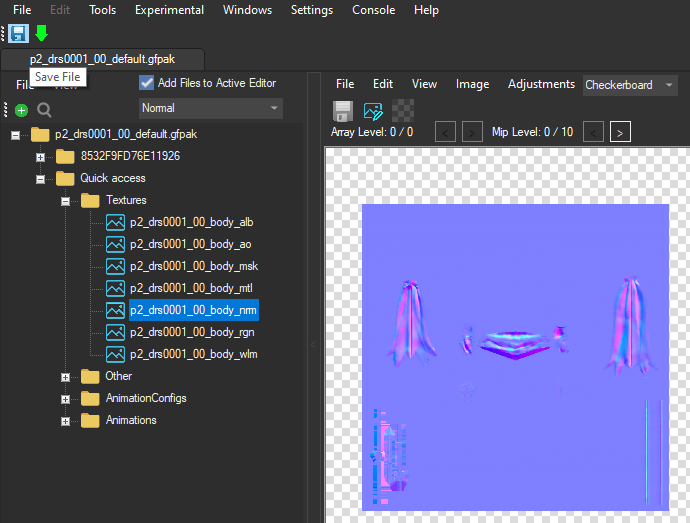Select the p2_drs0001_00_body_msk texture

pos(194,266)
